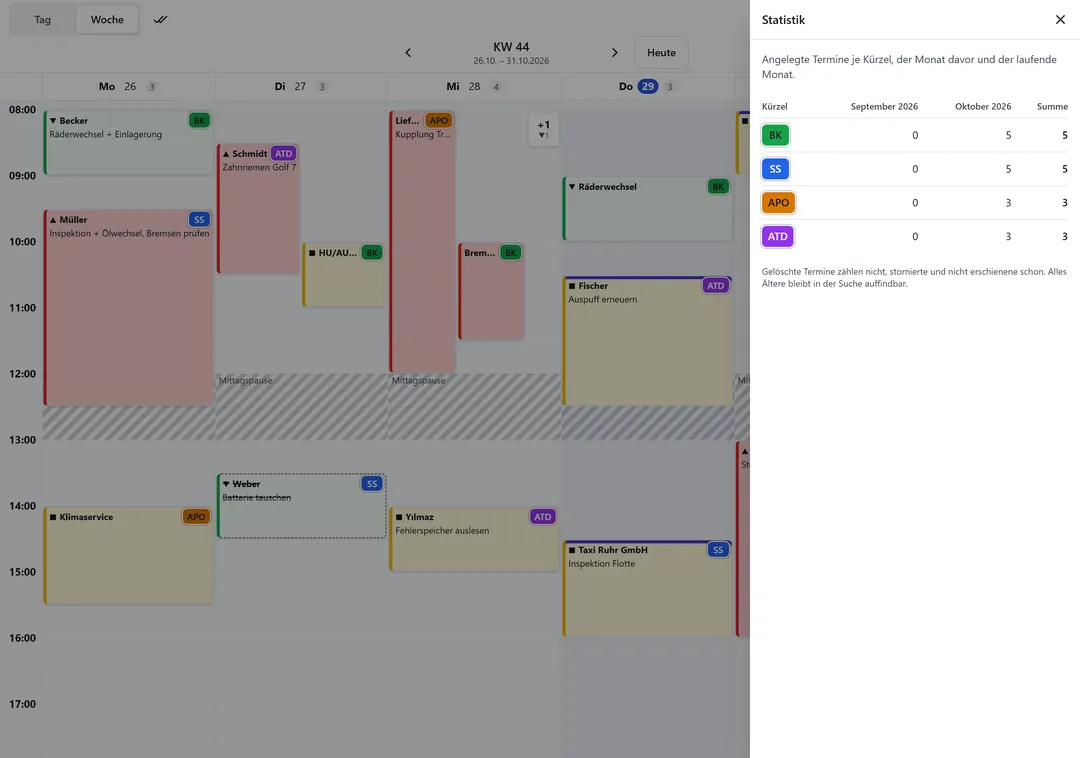Image resolution: width=1080 pixels, height=758 pixels.
Task: Click the BK badge on Becker appointment
Action: pyautogui.click(x=199, y=120)
